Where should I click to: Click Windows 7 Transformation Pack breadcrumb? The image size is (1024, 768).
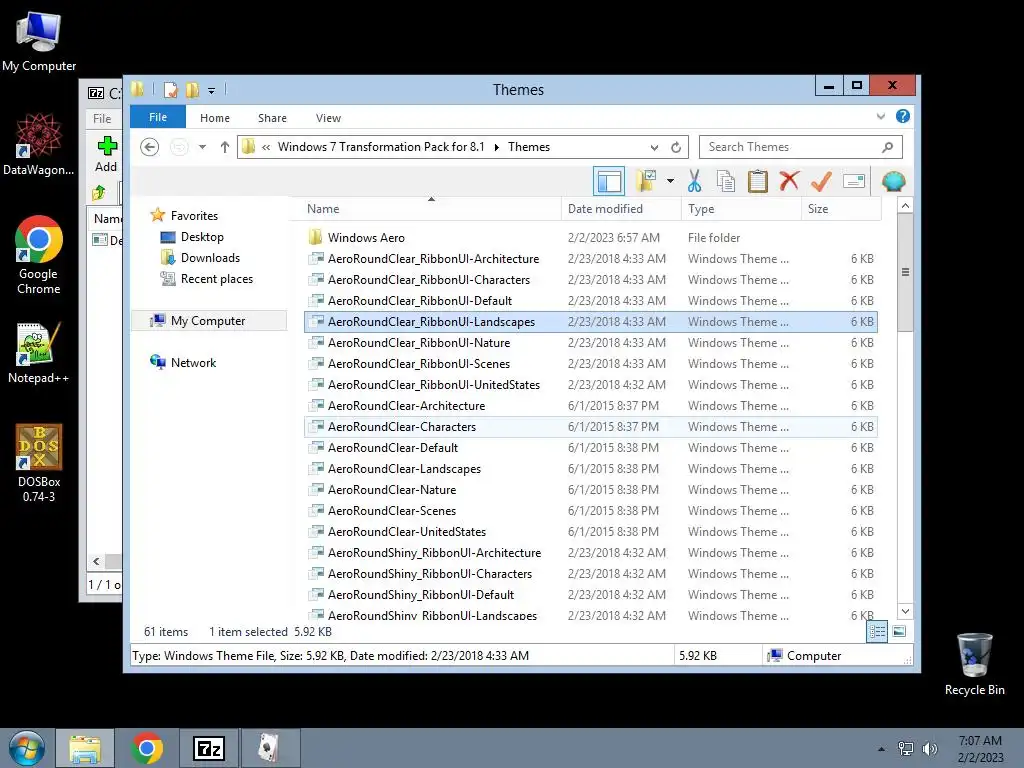[x=381, y=147]
